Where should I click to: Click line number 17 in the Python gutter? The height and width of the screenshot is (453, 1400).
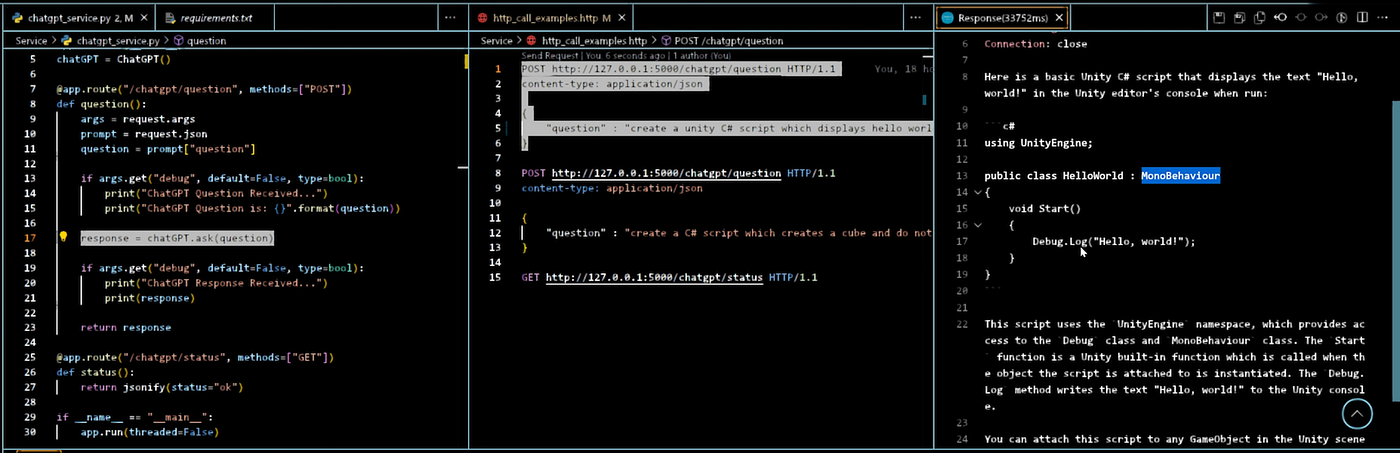pos(31,238)
